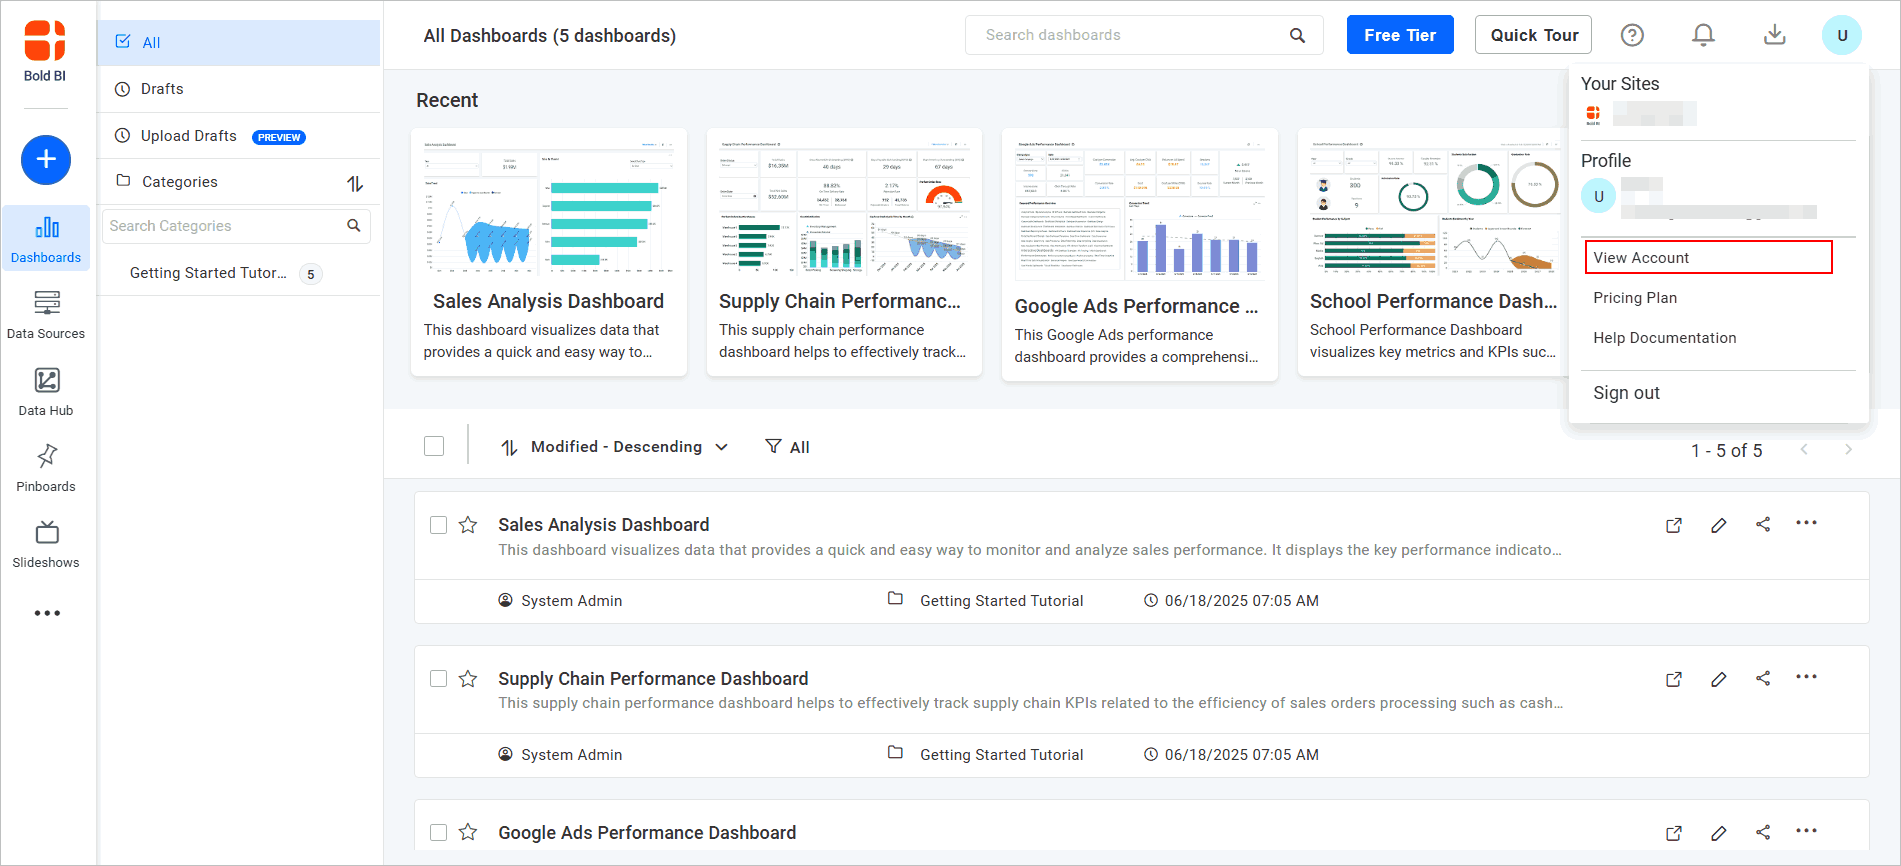Open the Dashboards sidebar section
This screenshot has width=1901, height=866.
point(46,239)
